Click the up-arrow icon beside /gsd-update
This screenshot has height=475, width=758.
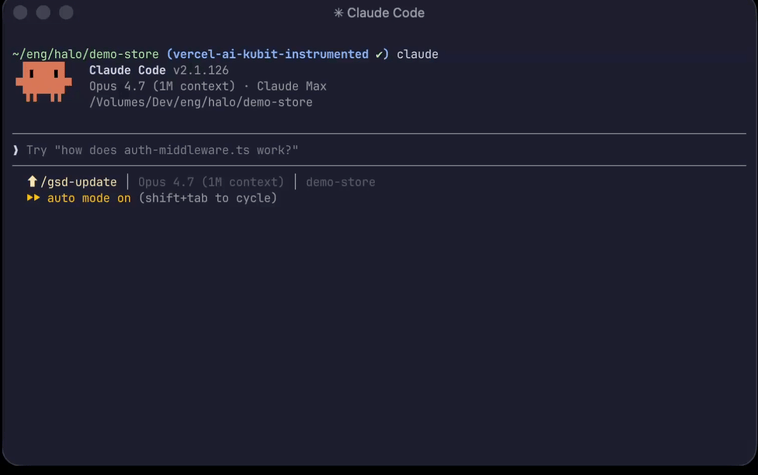(x=32, y=182)
